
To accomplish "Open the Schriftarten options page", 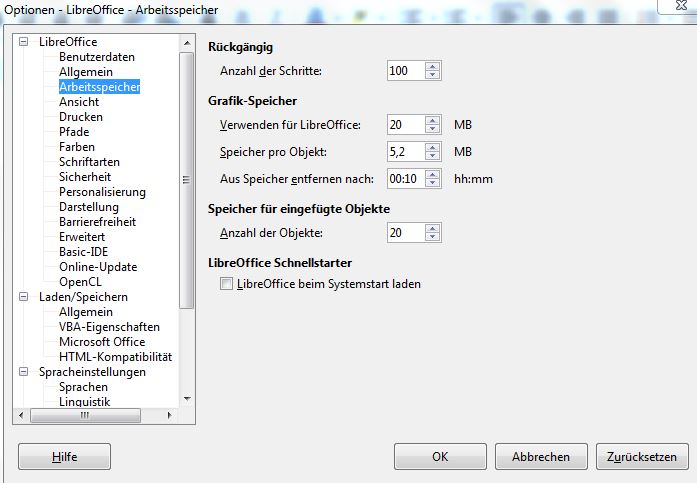I will (89, 162).
